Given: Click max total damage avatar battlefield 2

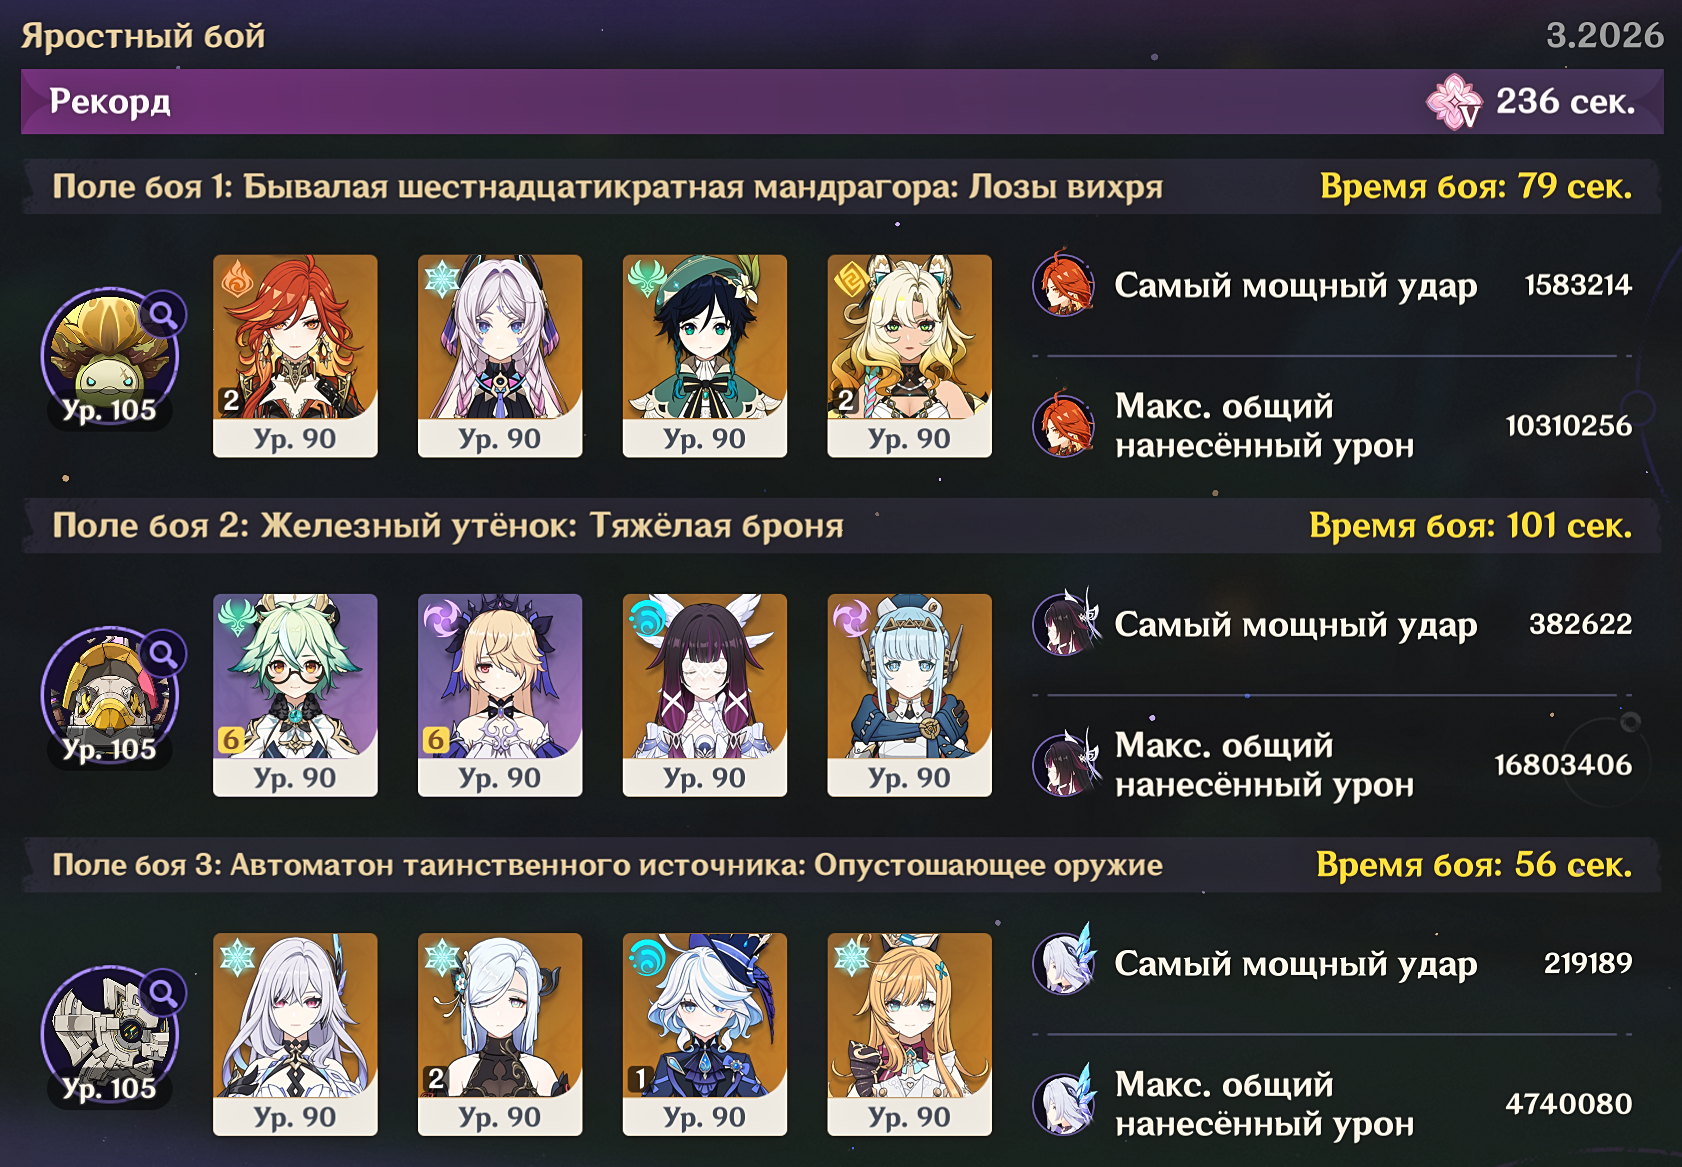Looking at the screenshot, I should (1065, 764).
